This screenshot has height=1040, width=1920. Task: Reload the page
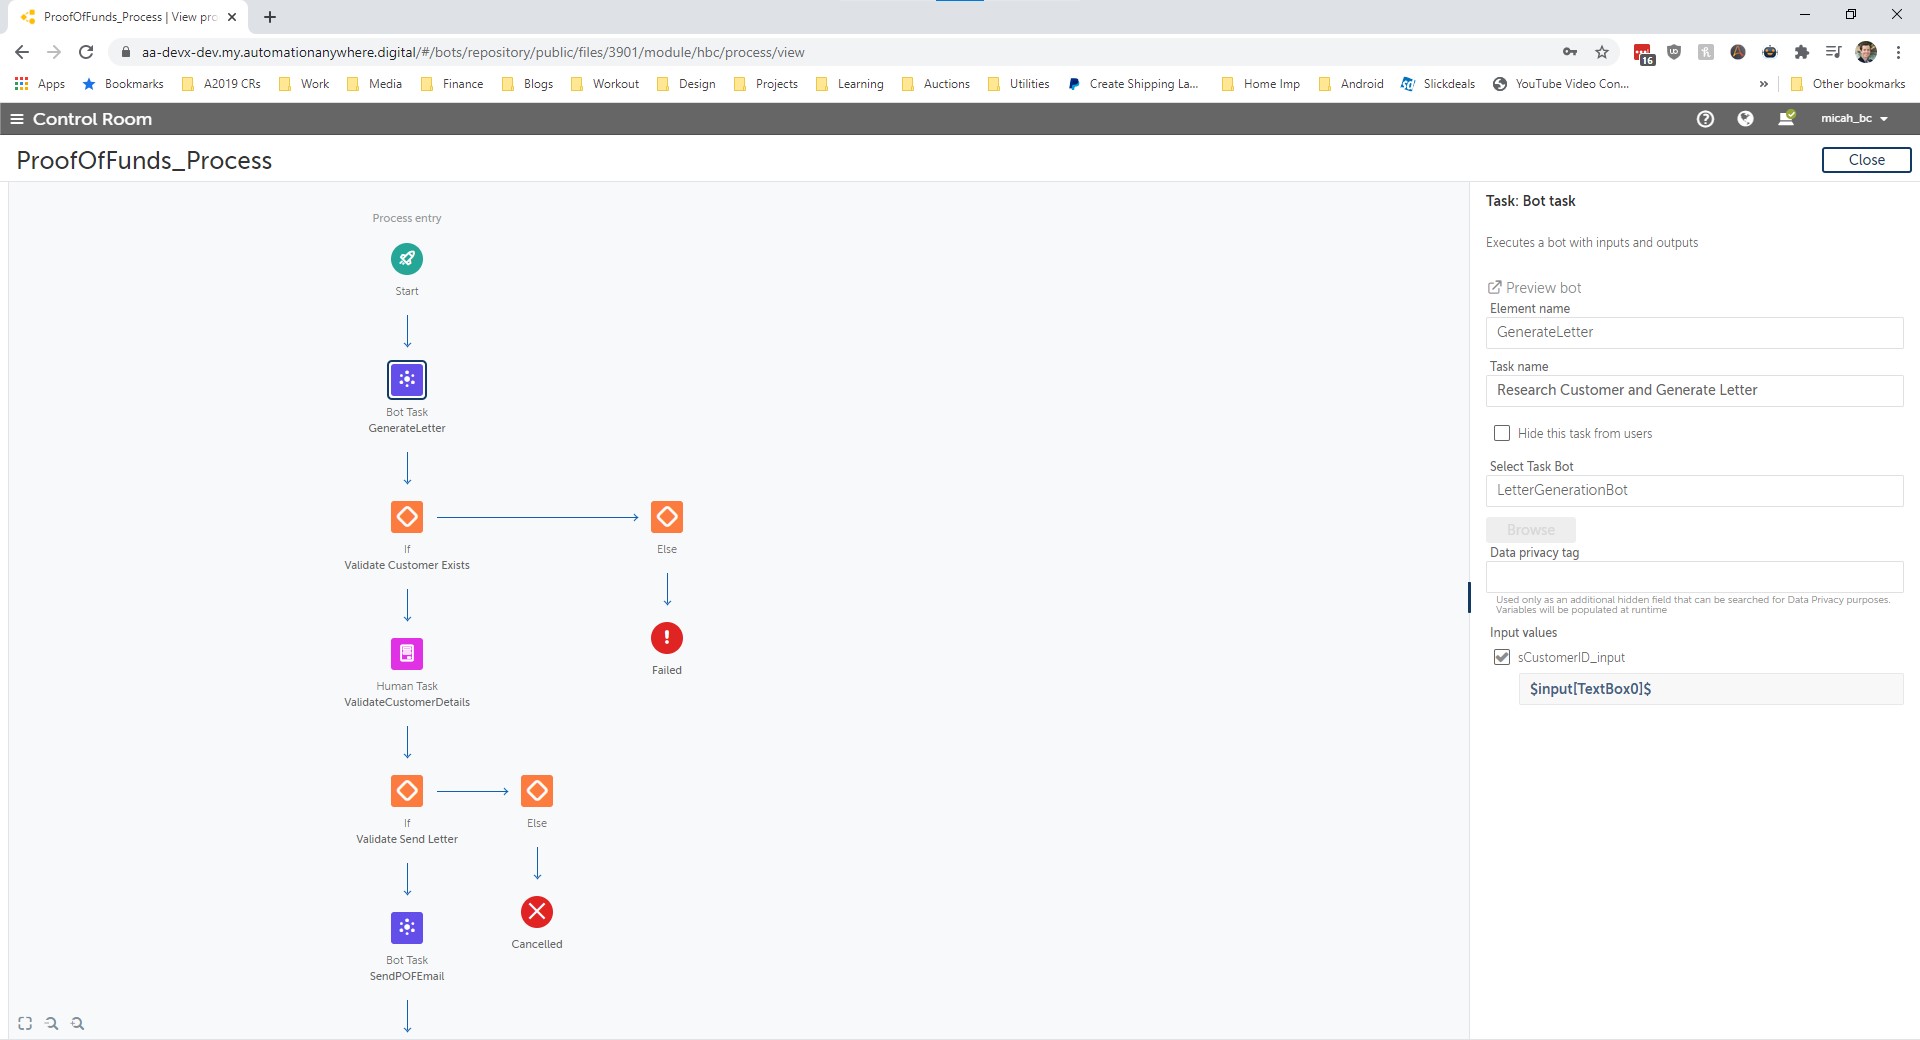[86, 52]
